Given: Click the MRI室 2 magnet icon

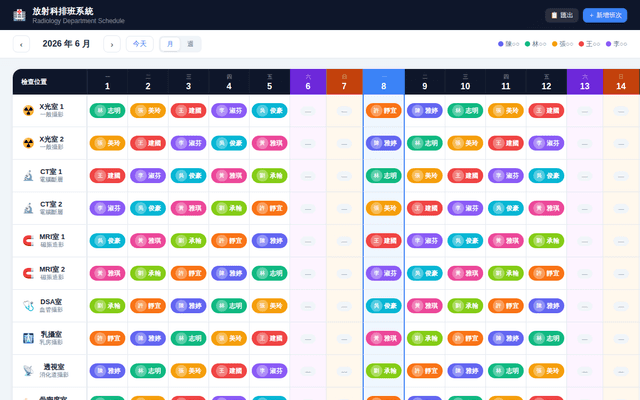Looking at the screenshot, I should coord(28,273).
